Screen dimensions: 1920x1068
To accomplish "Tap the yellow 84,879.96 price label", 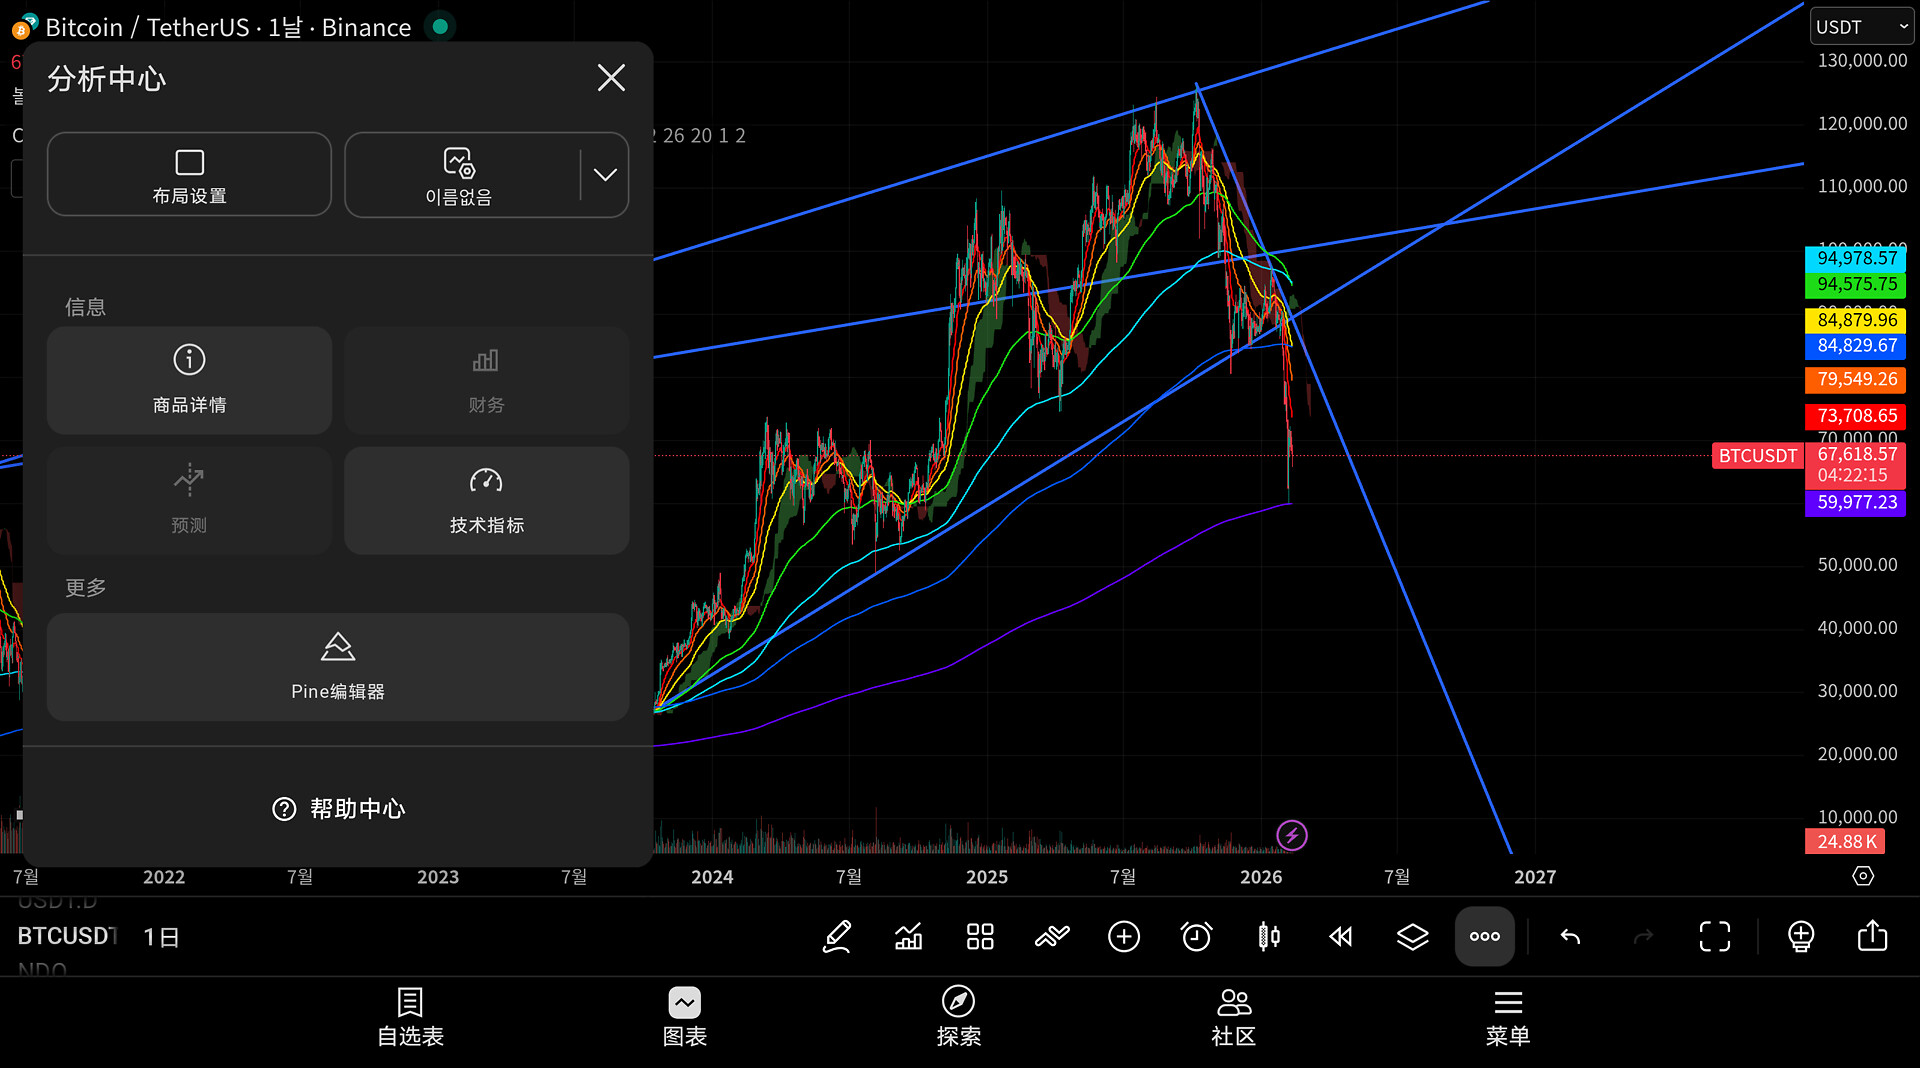I will [1856, 320].
